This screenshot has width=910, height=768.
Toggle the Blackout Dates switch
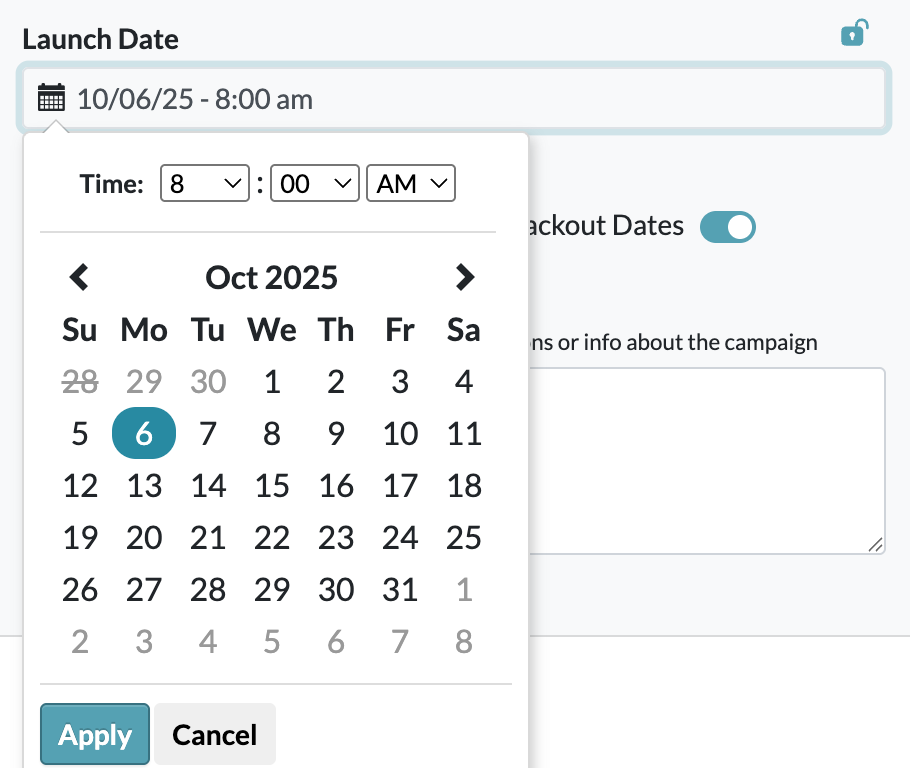pos(727,227)
